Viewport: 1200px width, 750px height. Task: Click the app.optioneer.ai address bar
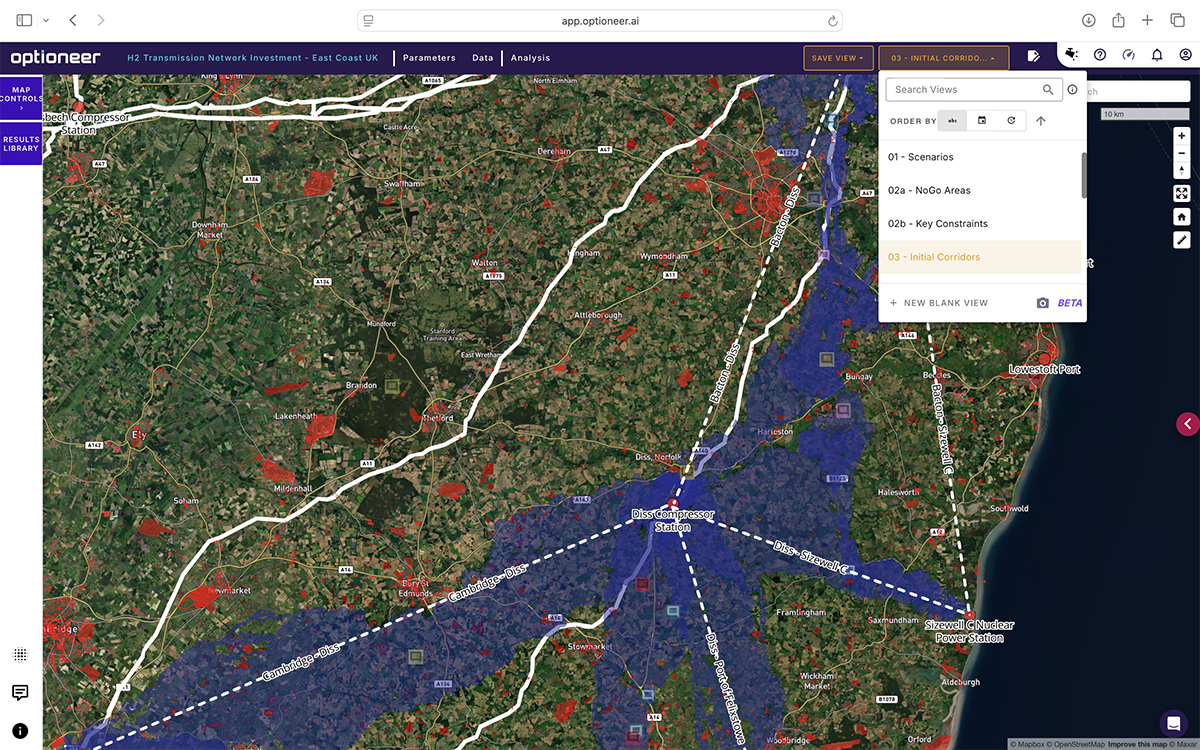(x=600, y=20)
